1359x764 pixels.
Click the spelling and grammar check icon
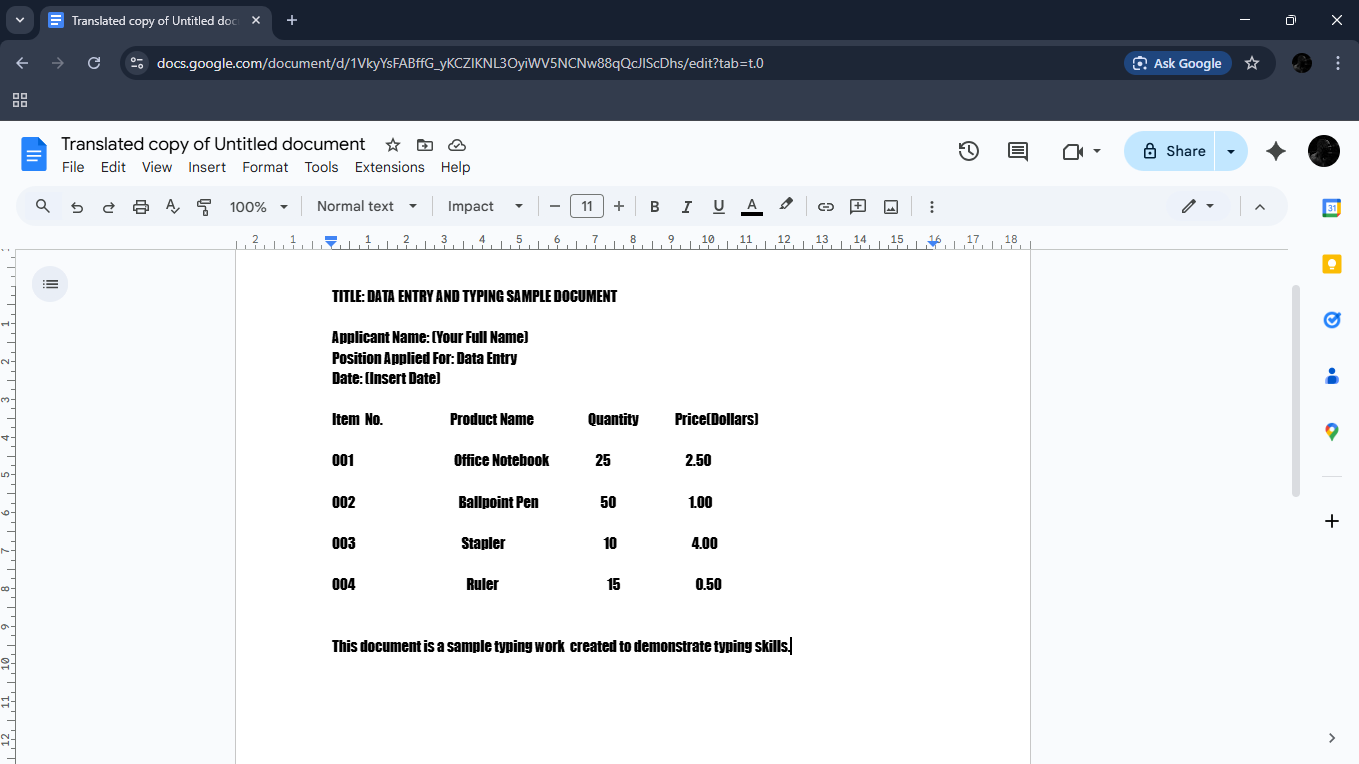click(172, 207)
